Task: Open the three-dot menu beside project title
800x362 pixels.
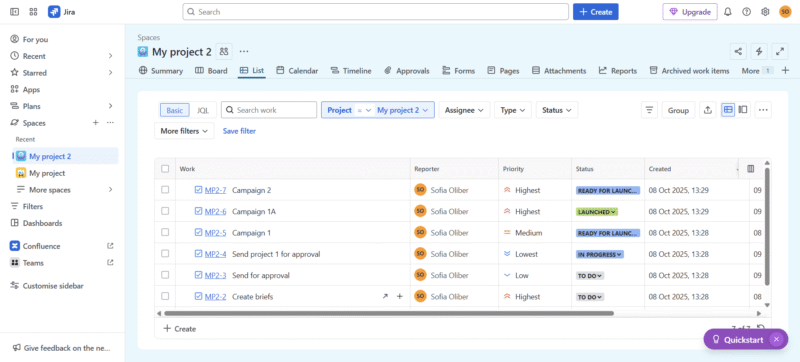Action: click(244, 51)
